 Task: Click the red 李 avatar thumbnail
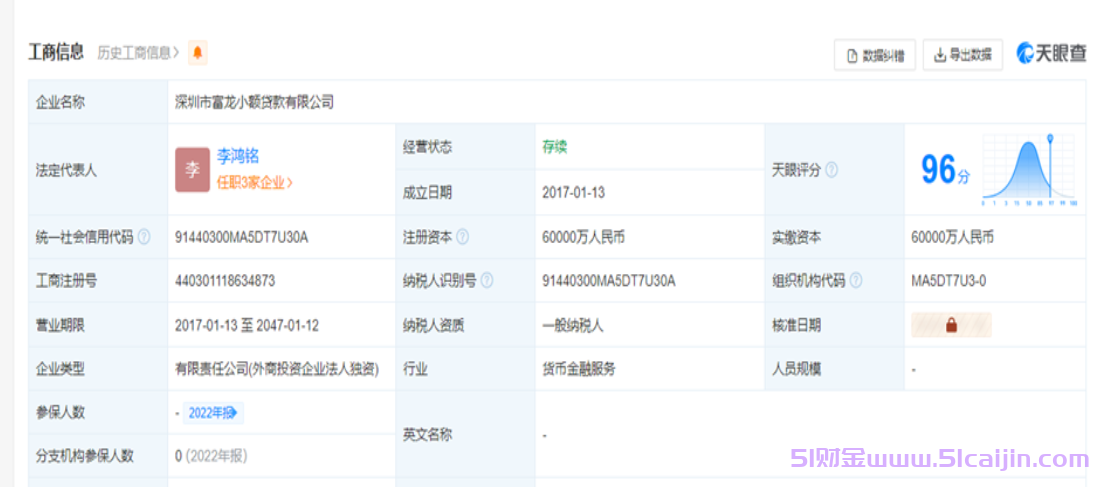(192, 170)
